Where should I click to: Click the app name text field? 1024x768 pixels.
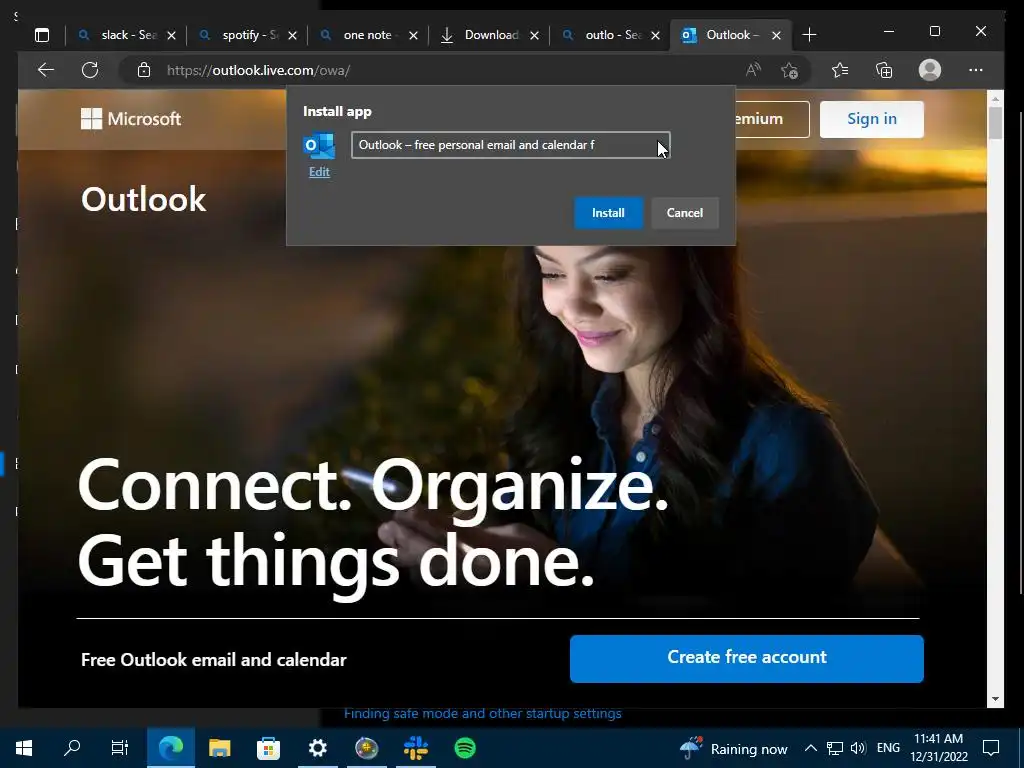pyautogui.click(x=511, y=145)
